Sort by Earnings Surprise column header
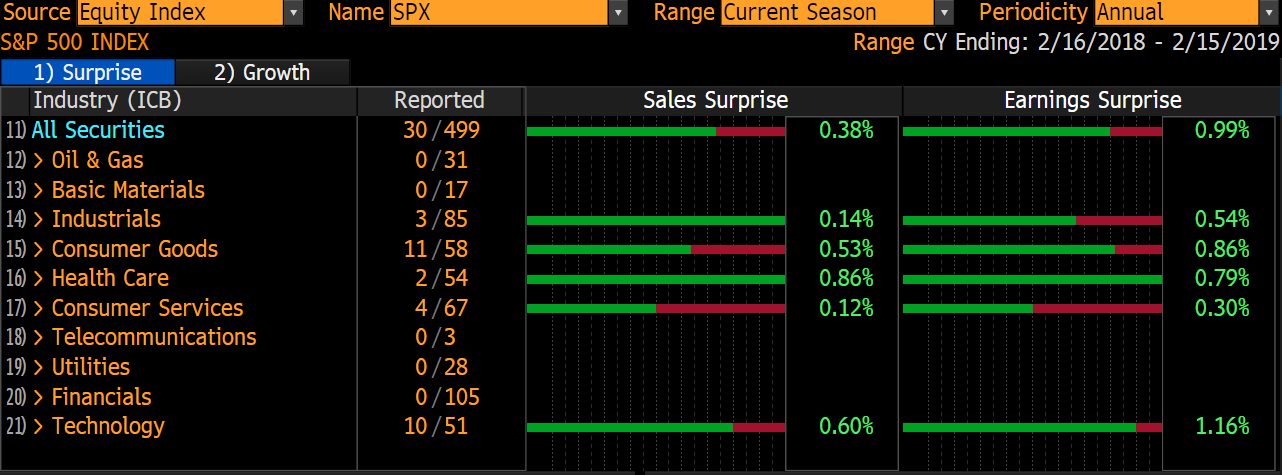This screenshot has height=475, width=1282. pos(1092,100)
